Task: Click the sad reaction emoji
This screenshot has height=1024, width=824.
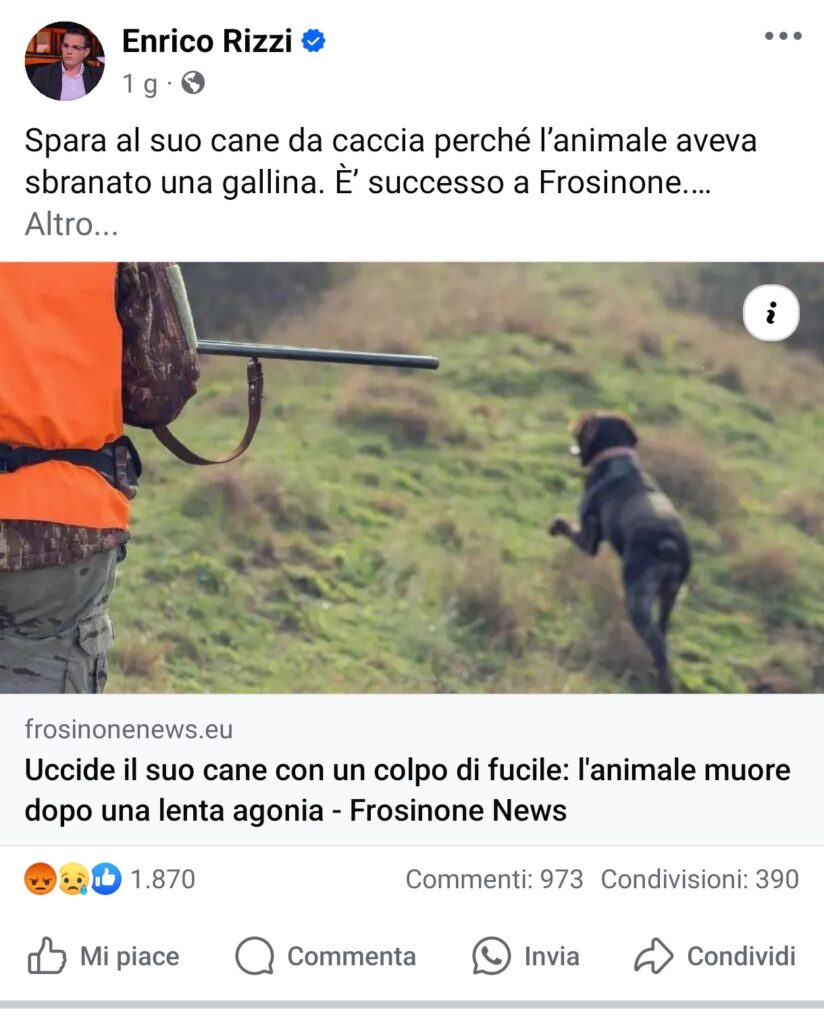Action: (x=72, y=879)
